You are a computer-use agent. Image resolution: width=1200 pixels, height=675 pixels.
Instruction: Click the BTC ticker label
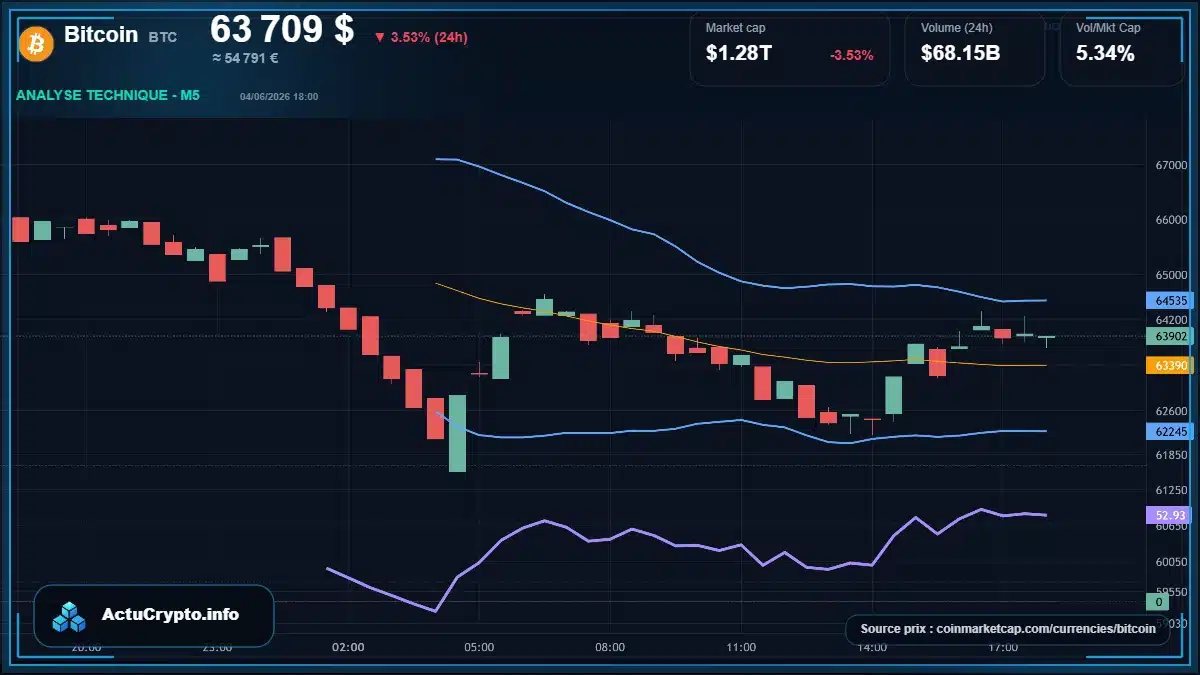[163, 37]
